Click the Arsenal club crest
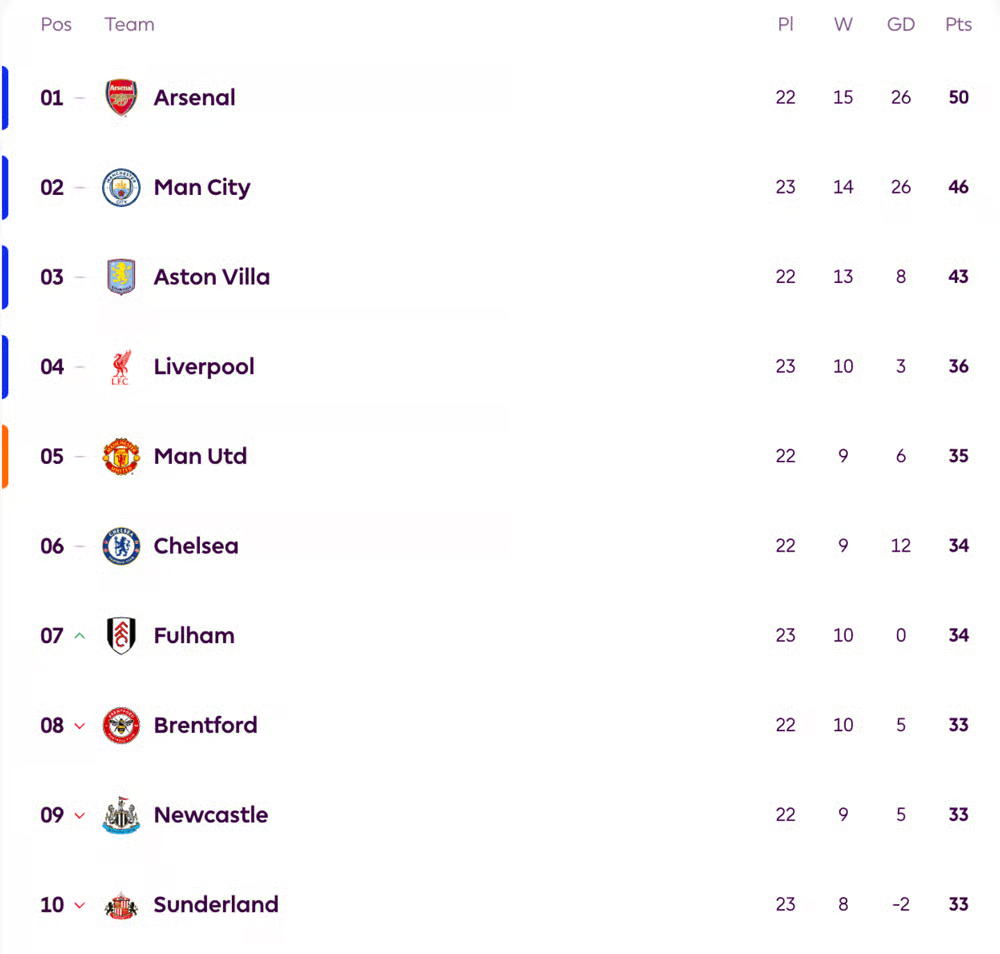Image resolution: width=1000 pixels, height=954 pixels. point(120,97)
